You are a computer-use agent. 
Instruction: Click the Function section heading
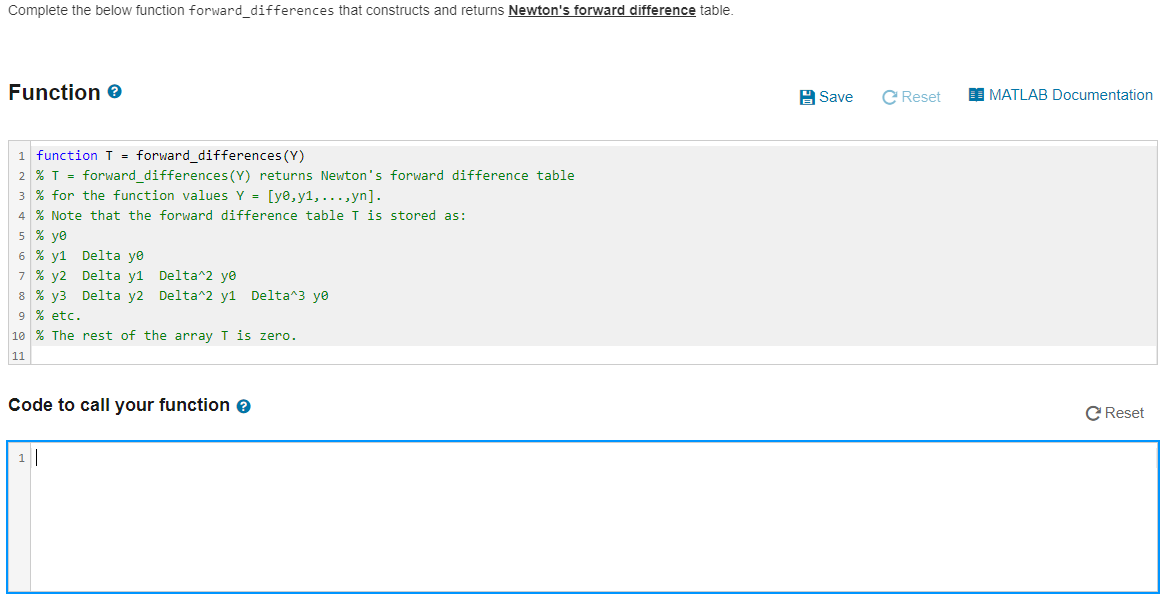[55, 92]
